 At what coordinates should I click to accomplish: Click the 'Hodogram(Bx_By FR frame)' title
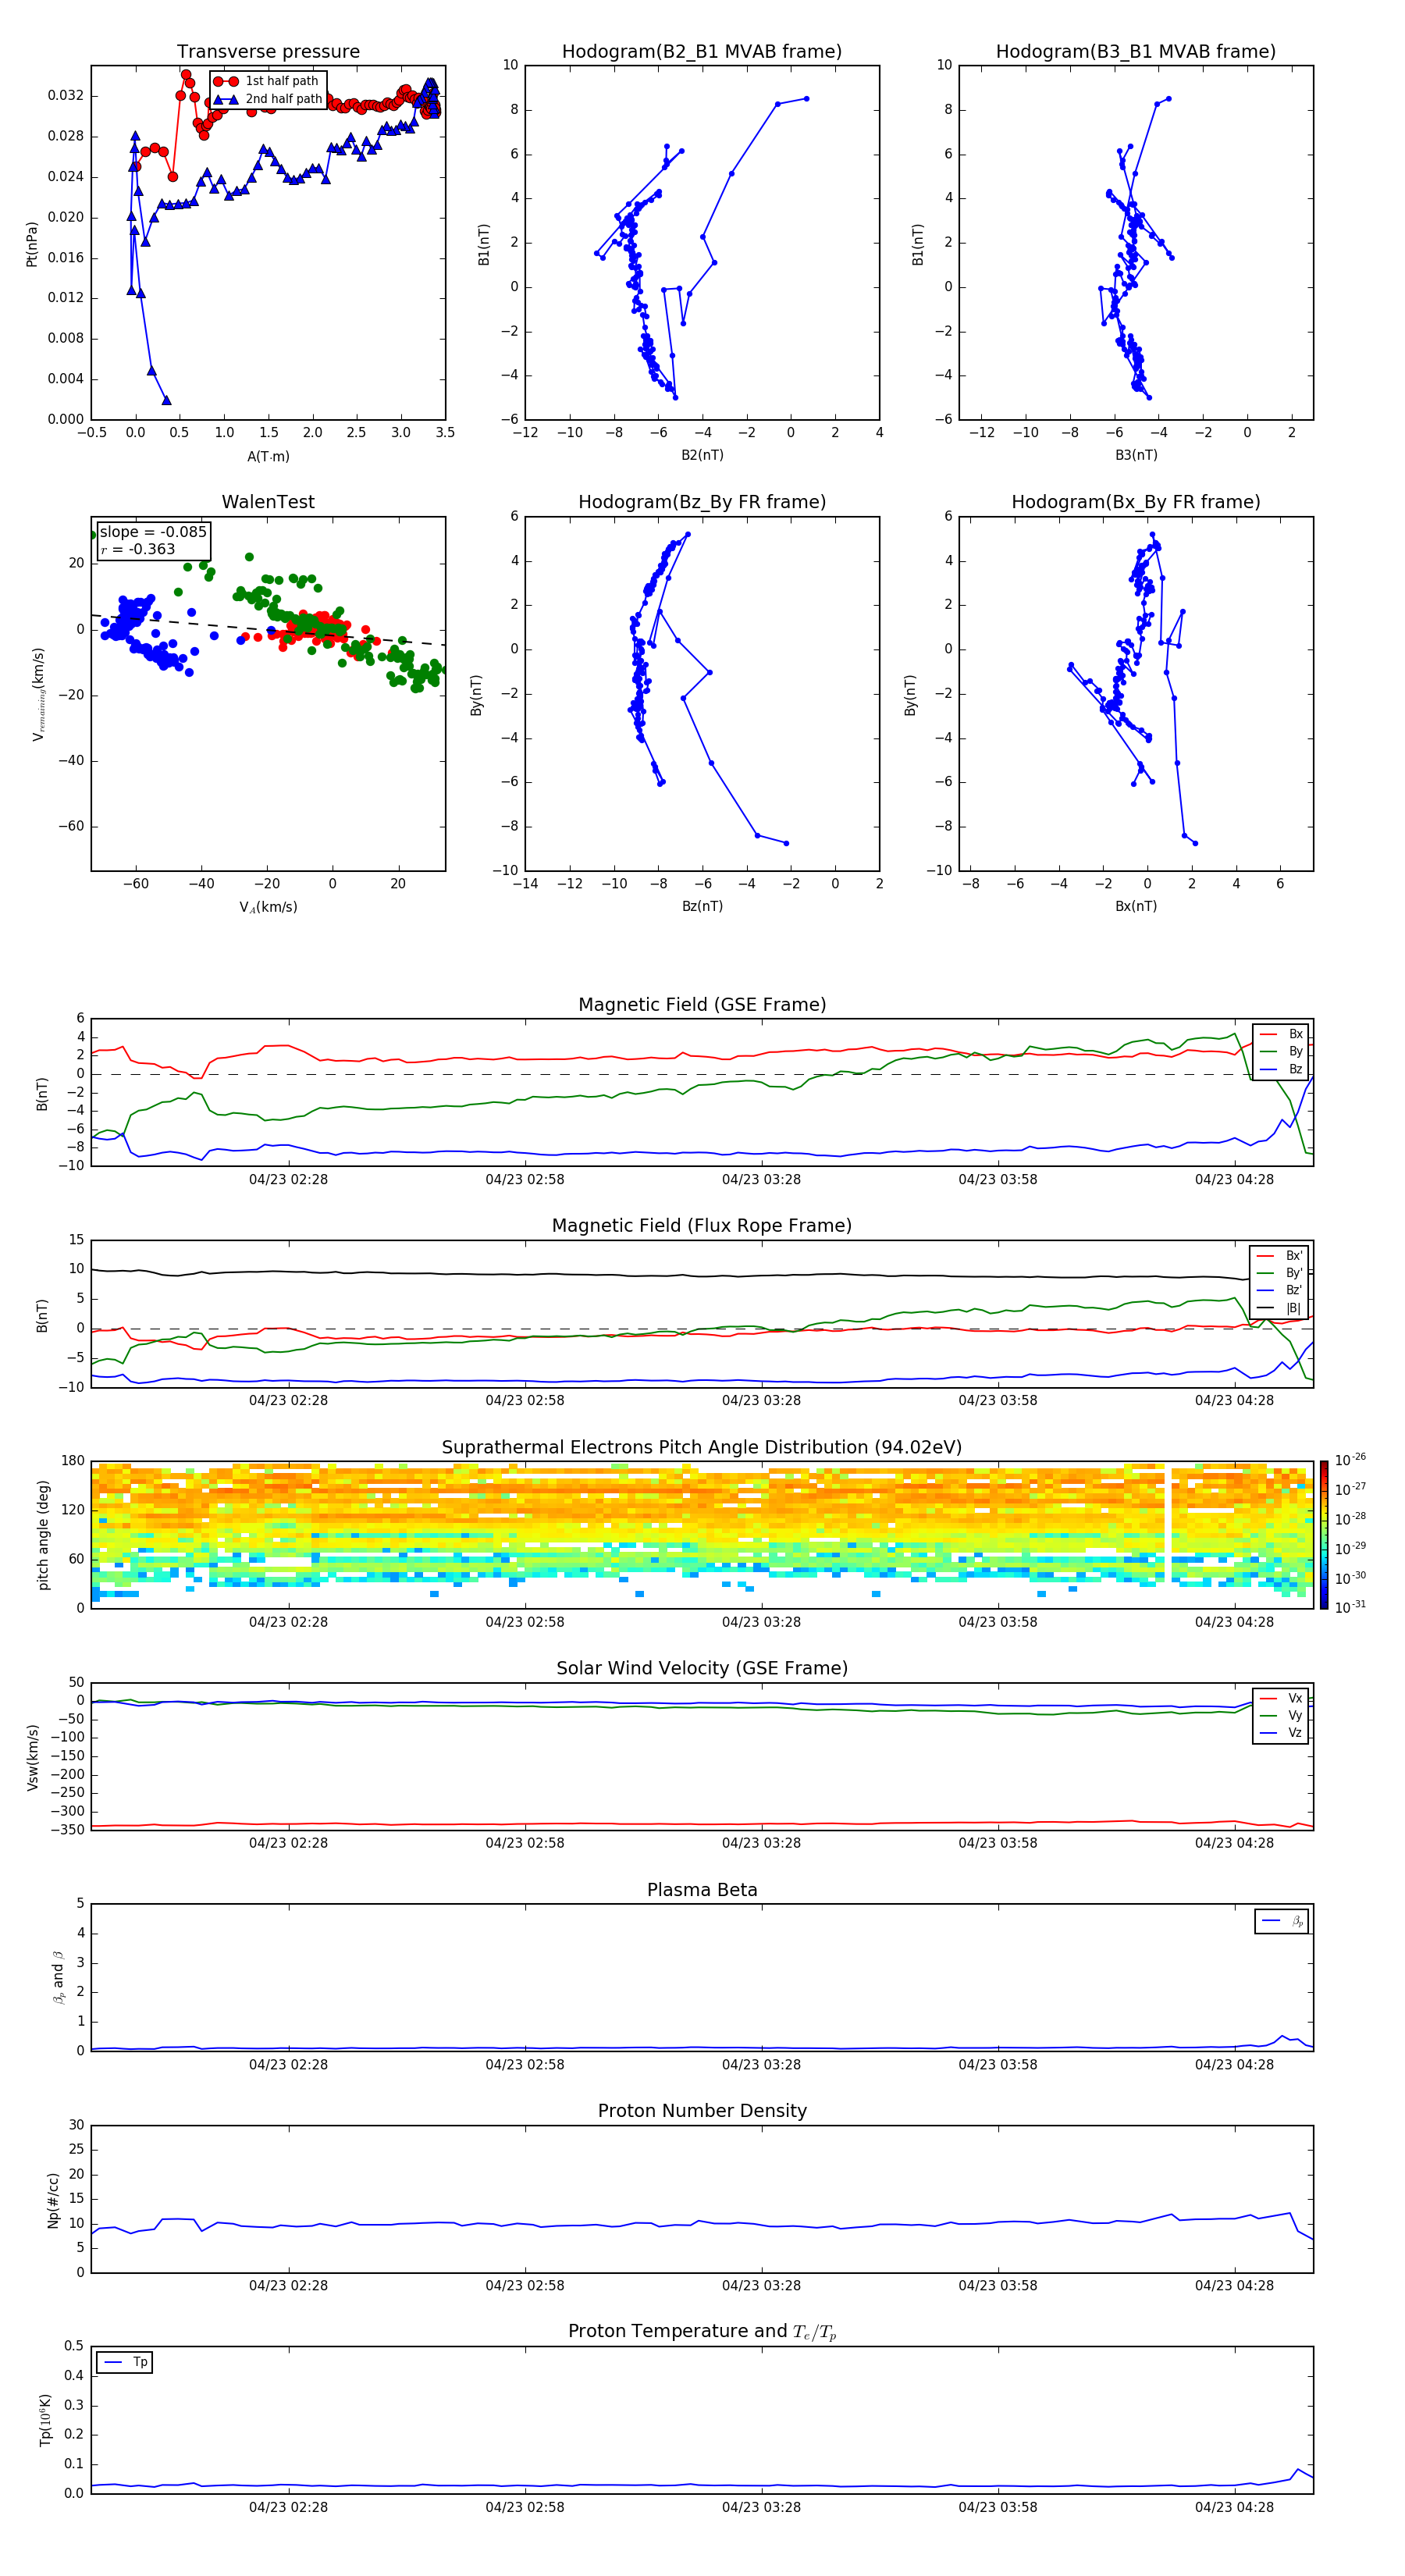tap(1136, 502)
